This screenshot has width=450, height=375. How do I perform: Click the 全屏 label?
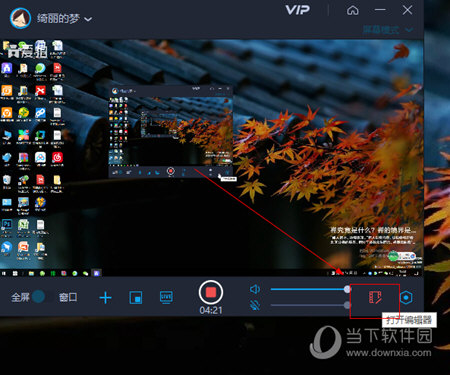[20, 297]
